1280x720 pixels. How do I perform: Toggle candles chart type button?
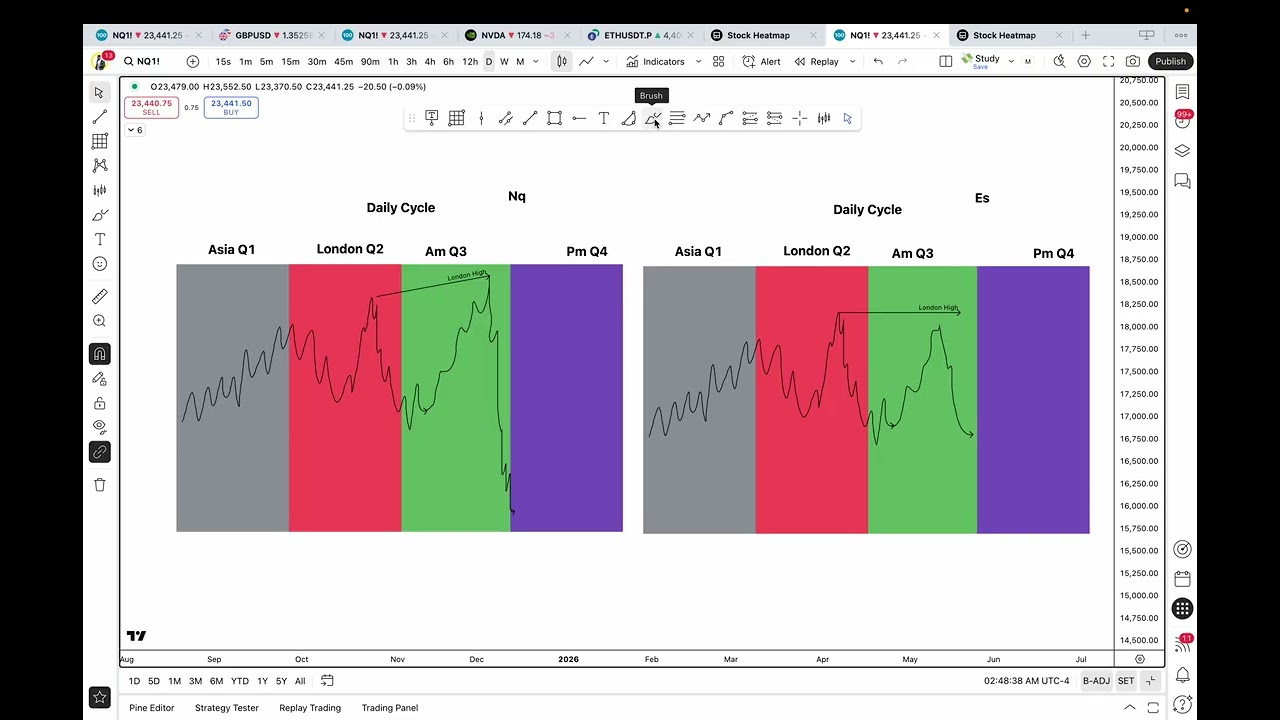pos(561,61)
